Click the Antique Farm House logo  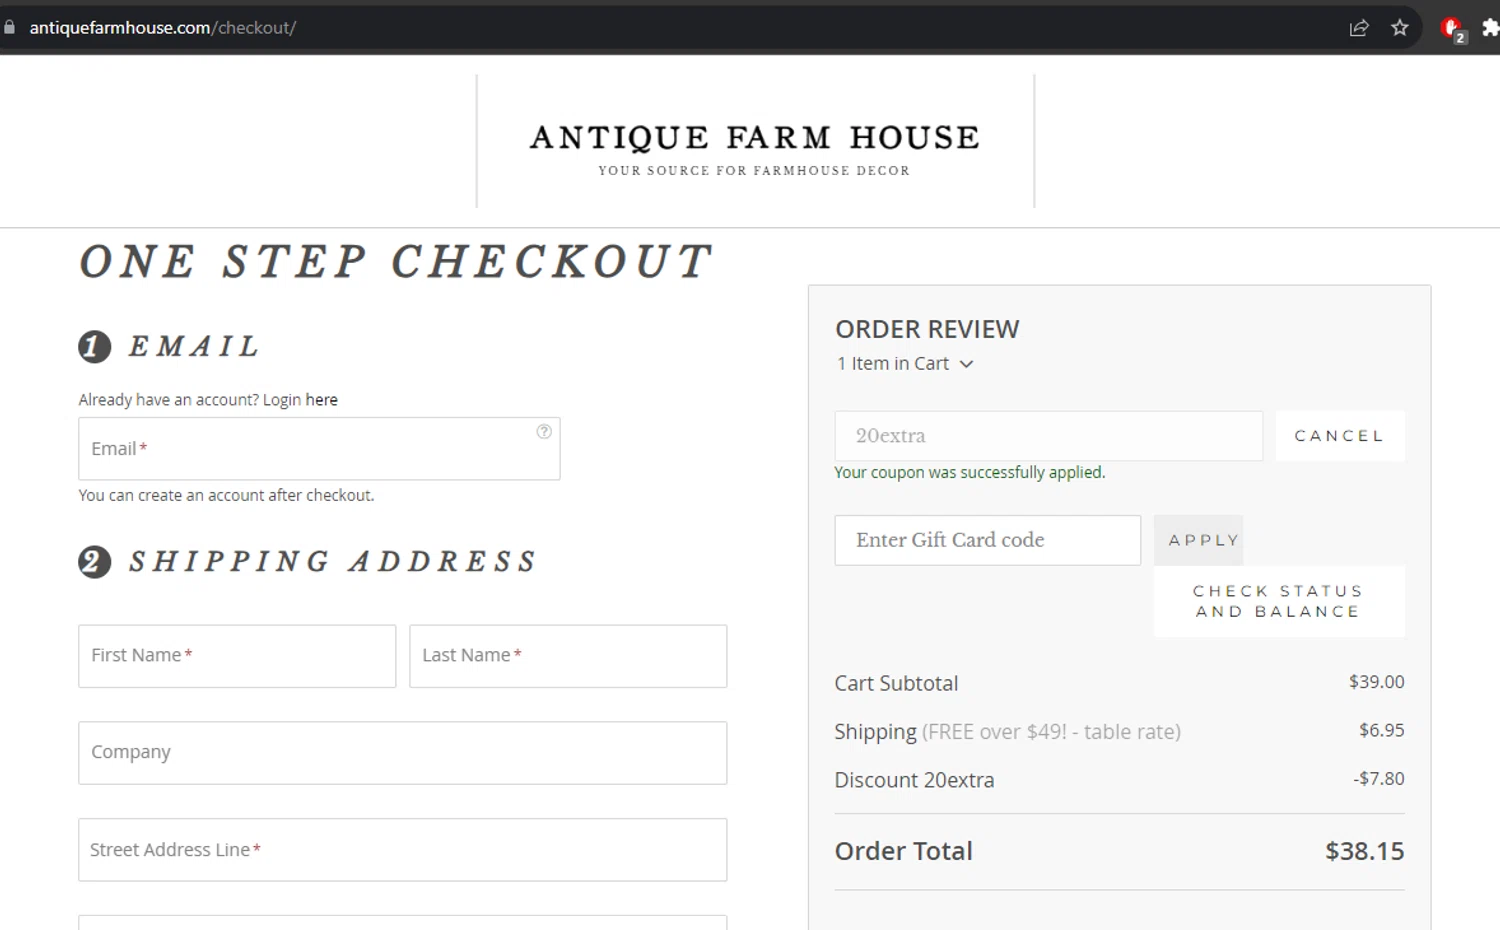(x=755, y=148)
